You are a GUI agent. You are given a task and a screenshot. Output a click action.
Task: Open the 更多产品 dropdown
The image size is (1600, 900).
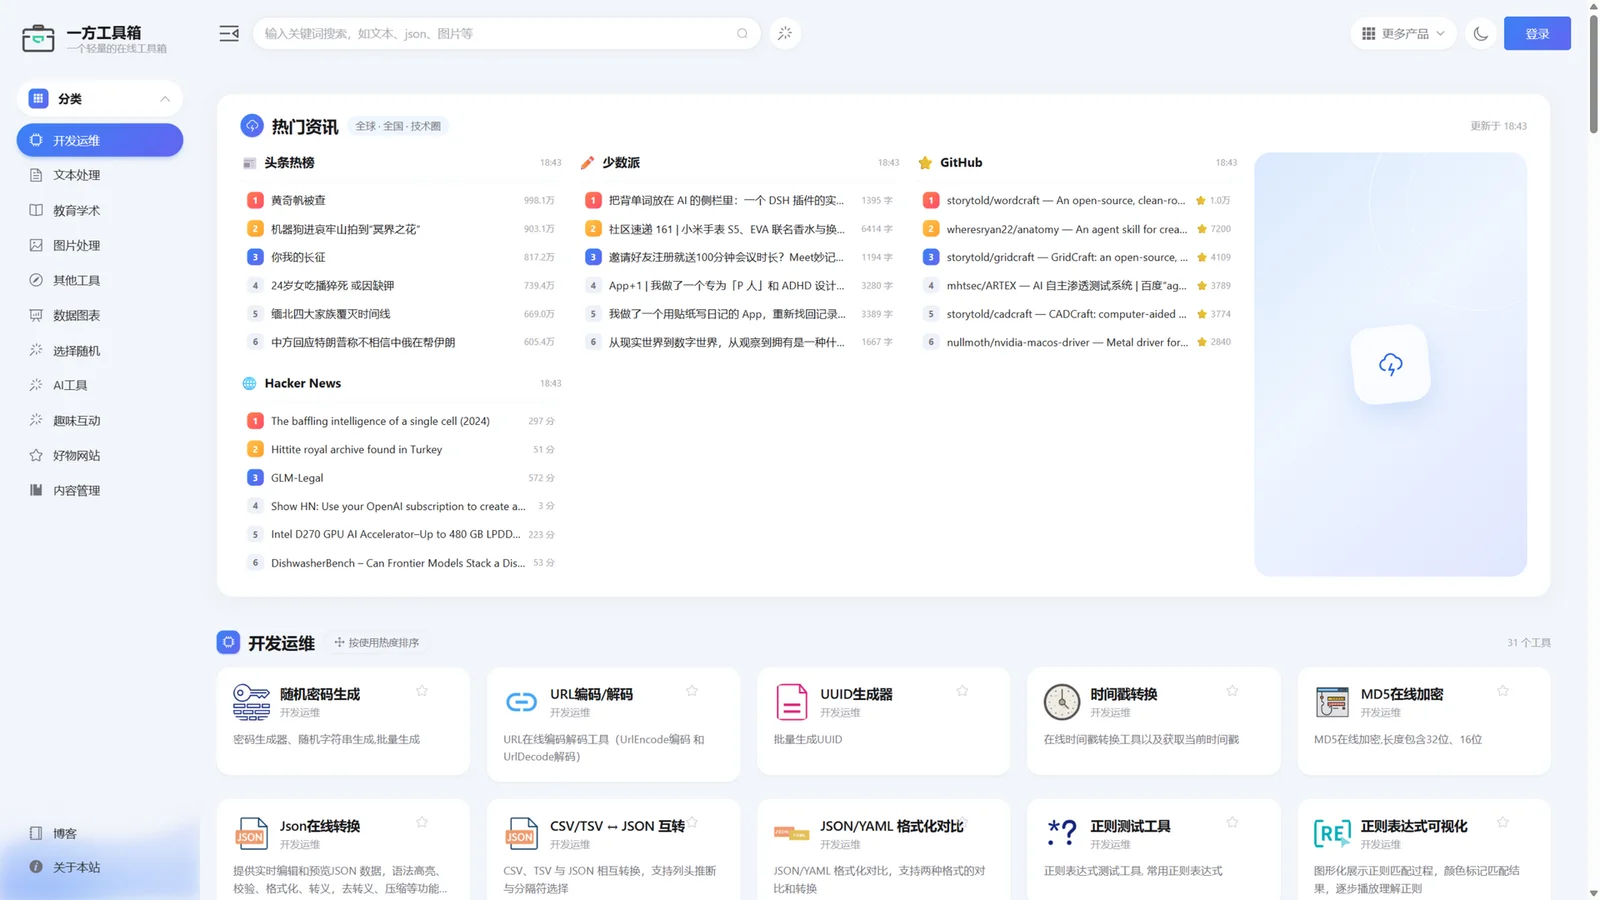pyautogui.click(x=1403, y=33)
